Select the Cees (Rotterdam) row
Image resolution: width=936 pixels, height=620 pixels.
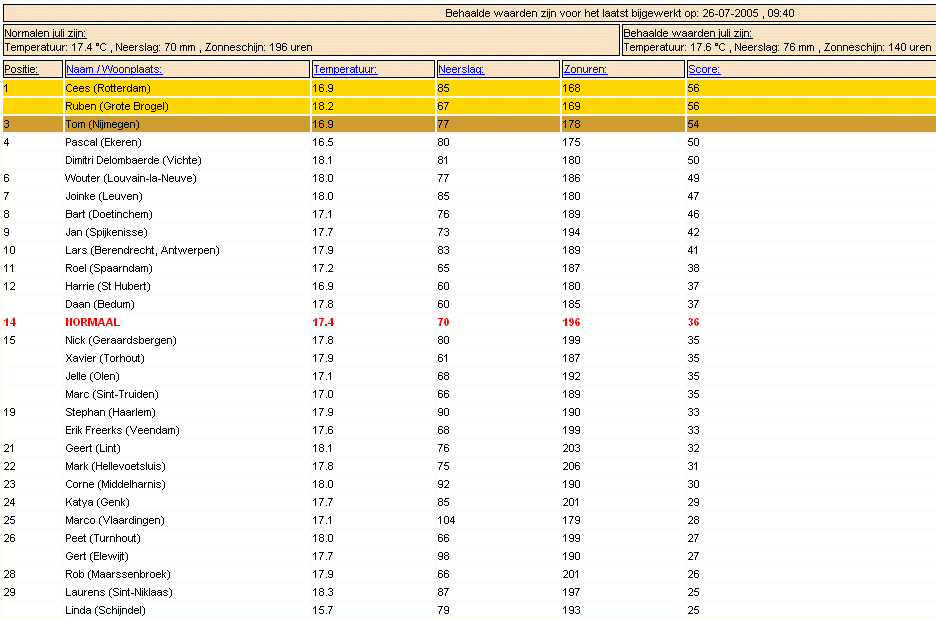[x=469, y=88]
